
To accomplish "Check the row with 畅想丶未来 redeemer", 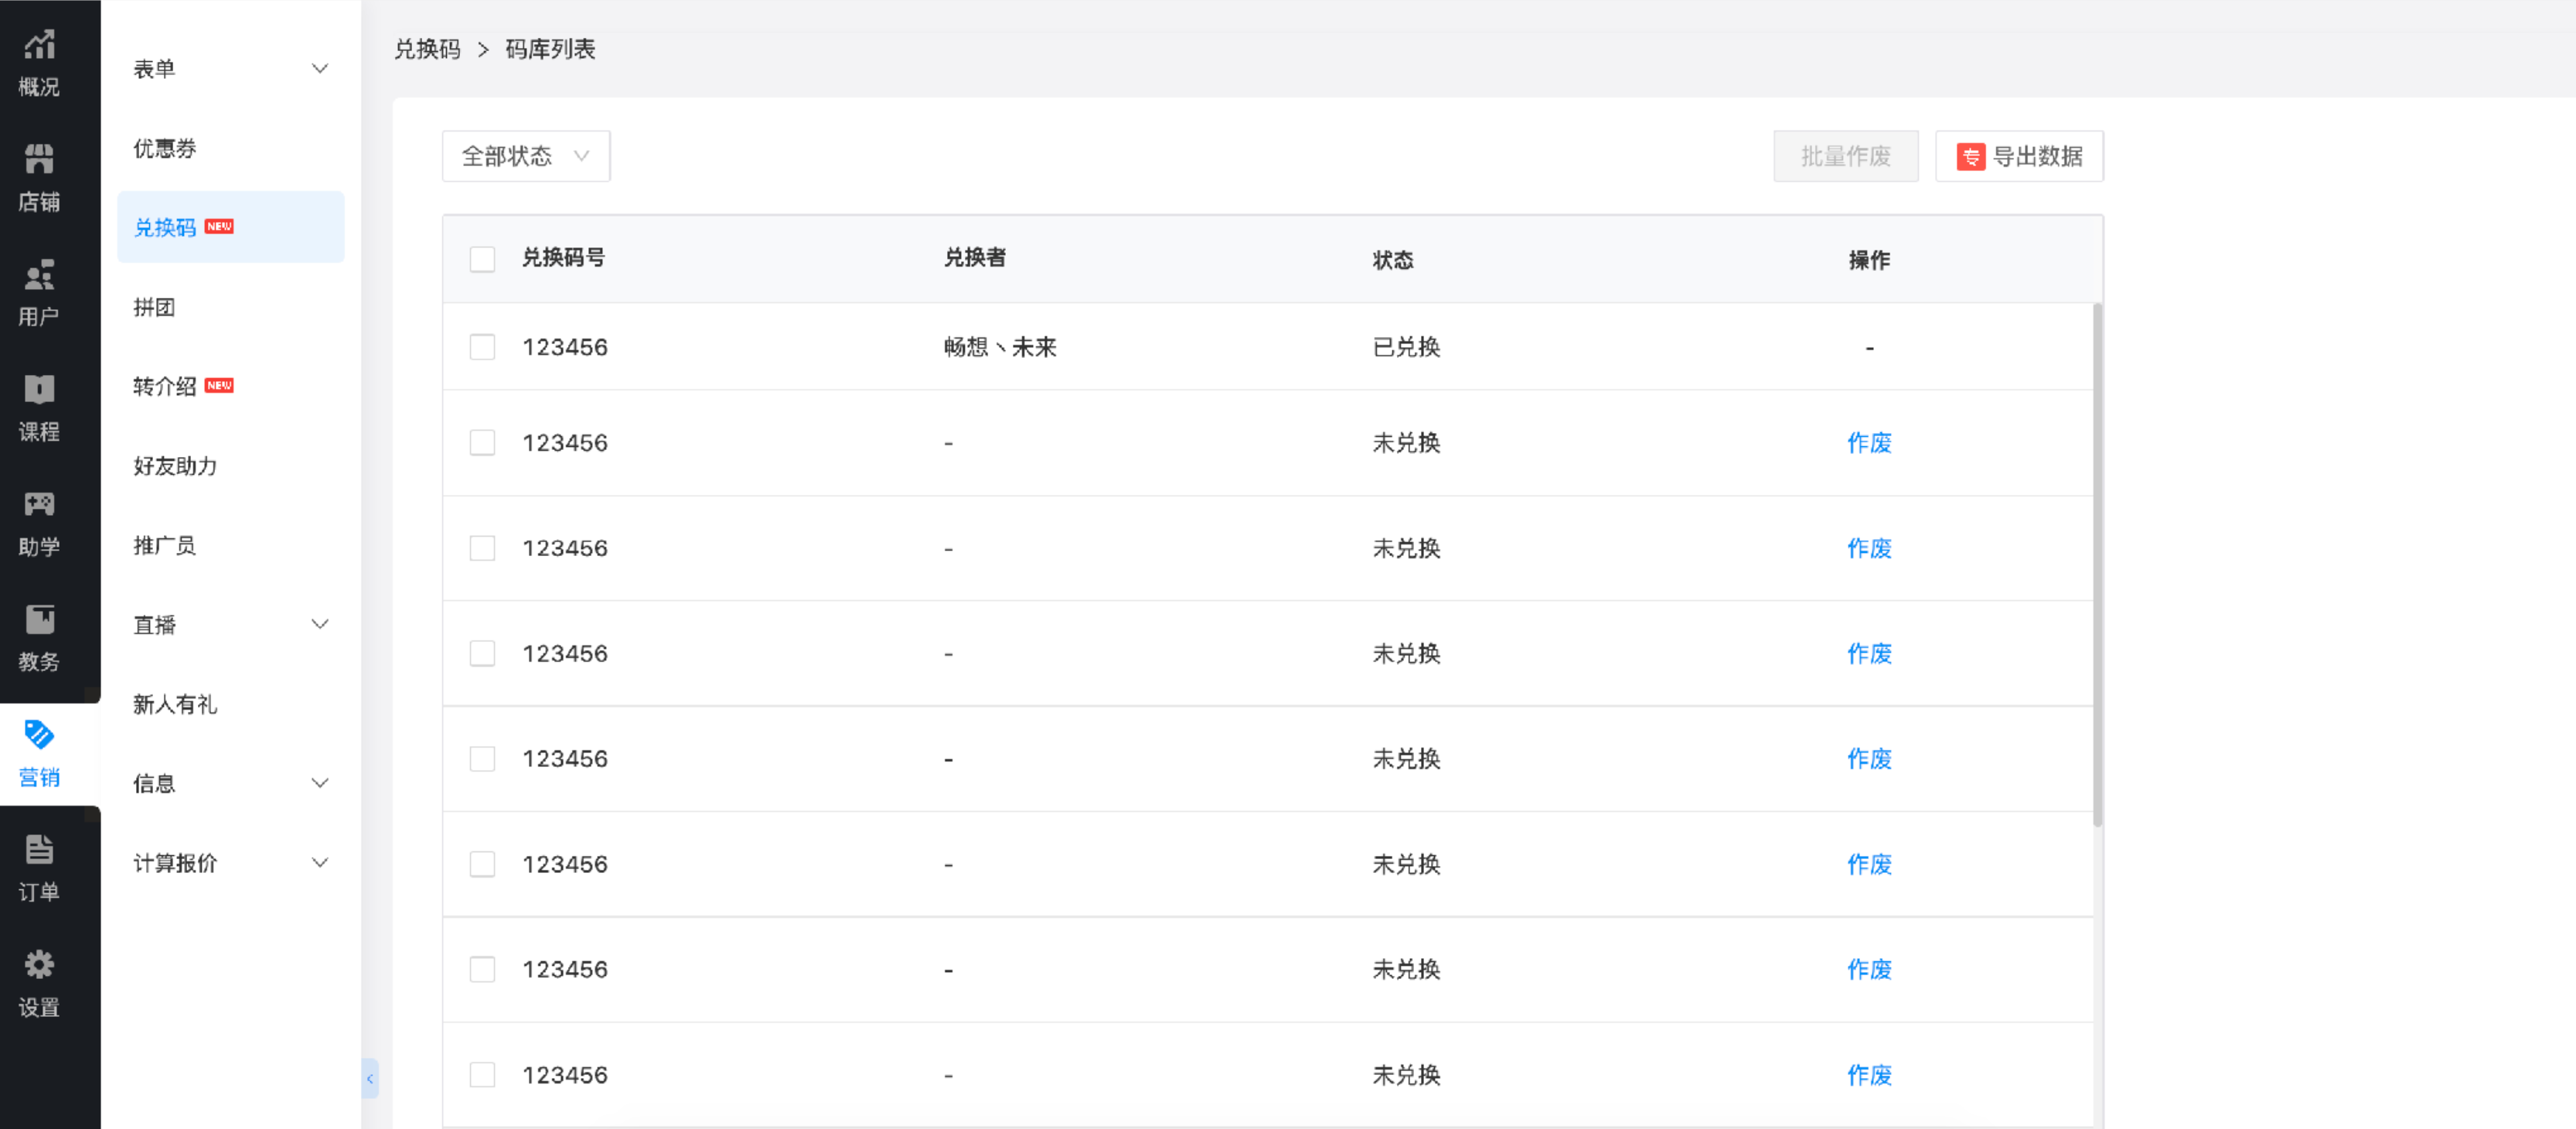I will pyautogui.click(x=482, y=347).
